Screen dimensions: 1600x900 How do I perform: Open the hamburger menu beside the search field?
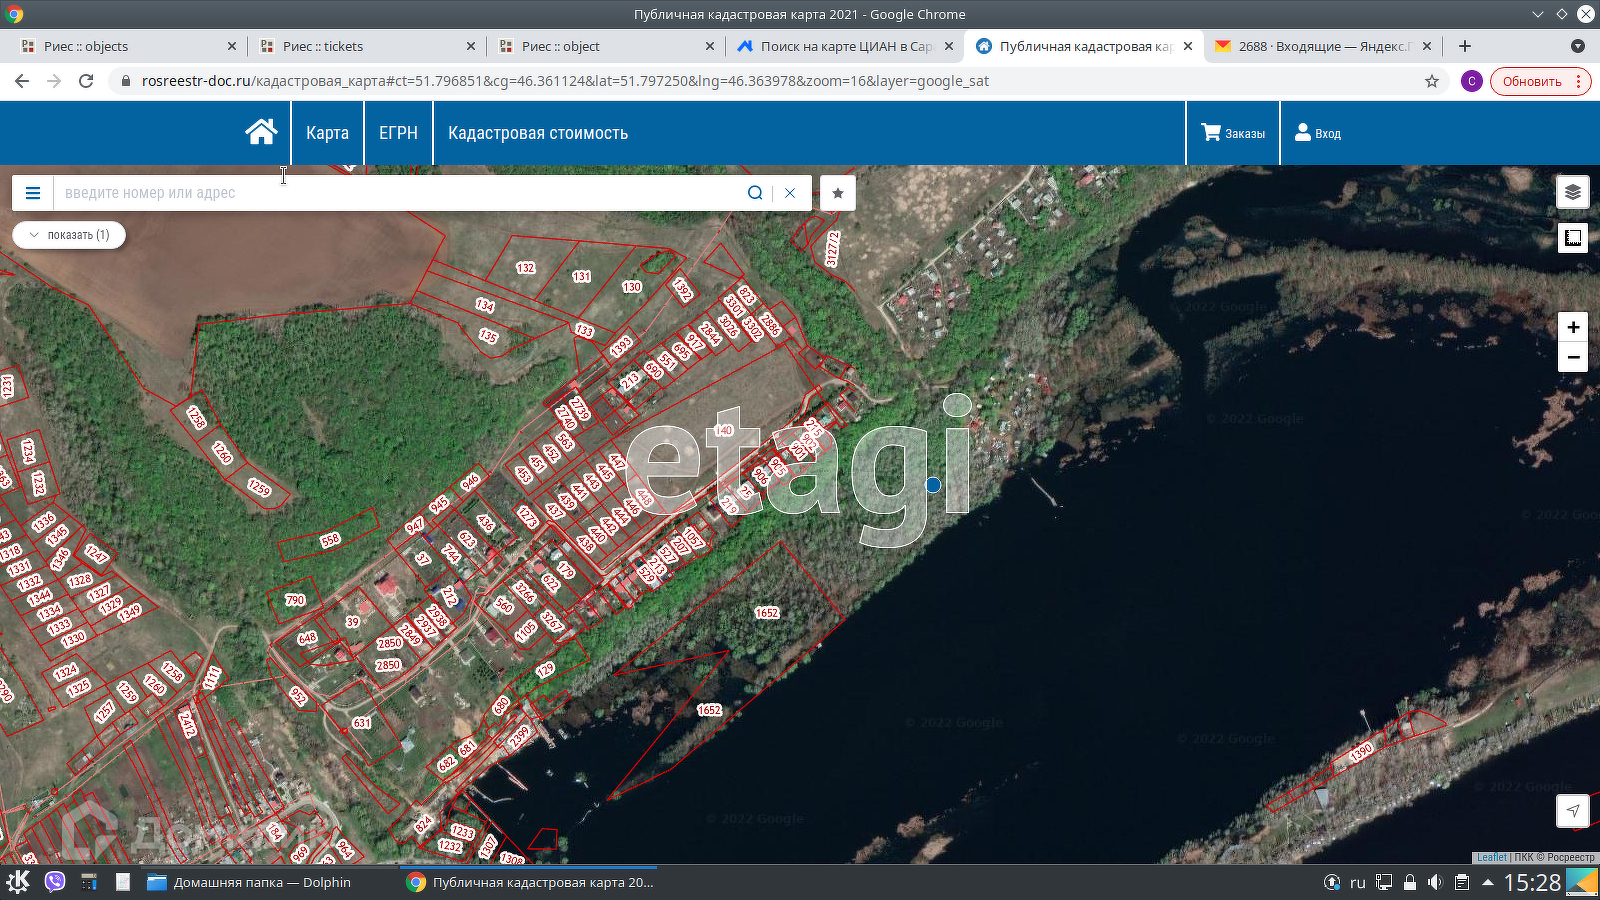click(33, 193)
